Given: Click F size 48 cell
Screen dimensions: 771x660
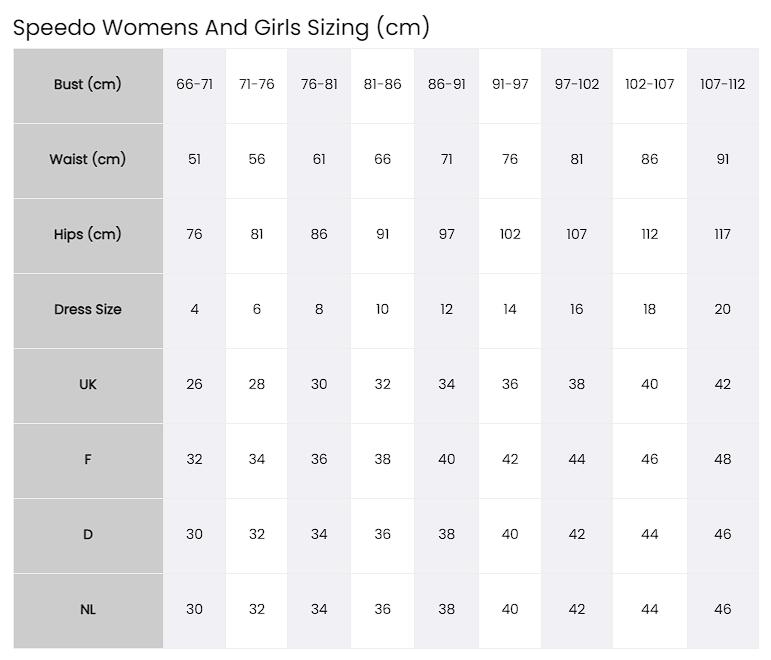Looking at the screenshot, I should (x=722, y=461).
